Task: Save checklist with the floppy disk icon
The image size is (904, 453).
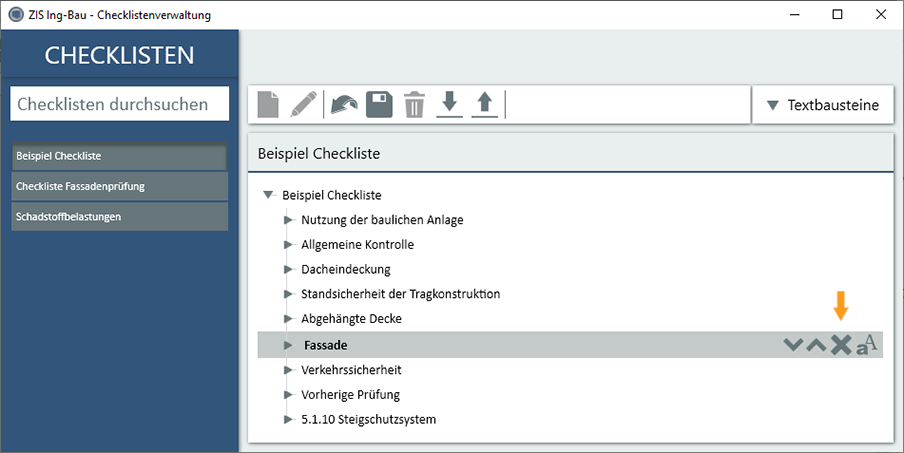Action: 378,105
